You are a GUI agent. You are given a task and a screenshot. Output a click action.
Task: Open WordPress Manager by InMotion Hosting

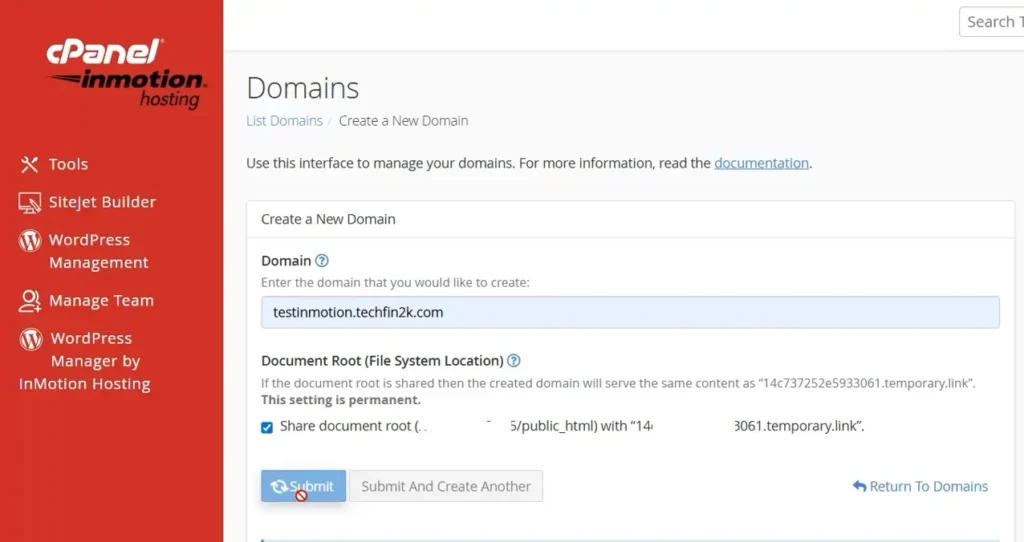pyautogui.click(x=84, y=361)
